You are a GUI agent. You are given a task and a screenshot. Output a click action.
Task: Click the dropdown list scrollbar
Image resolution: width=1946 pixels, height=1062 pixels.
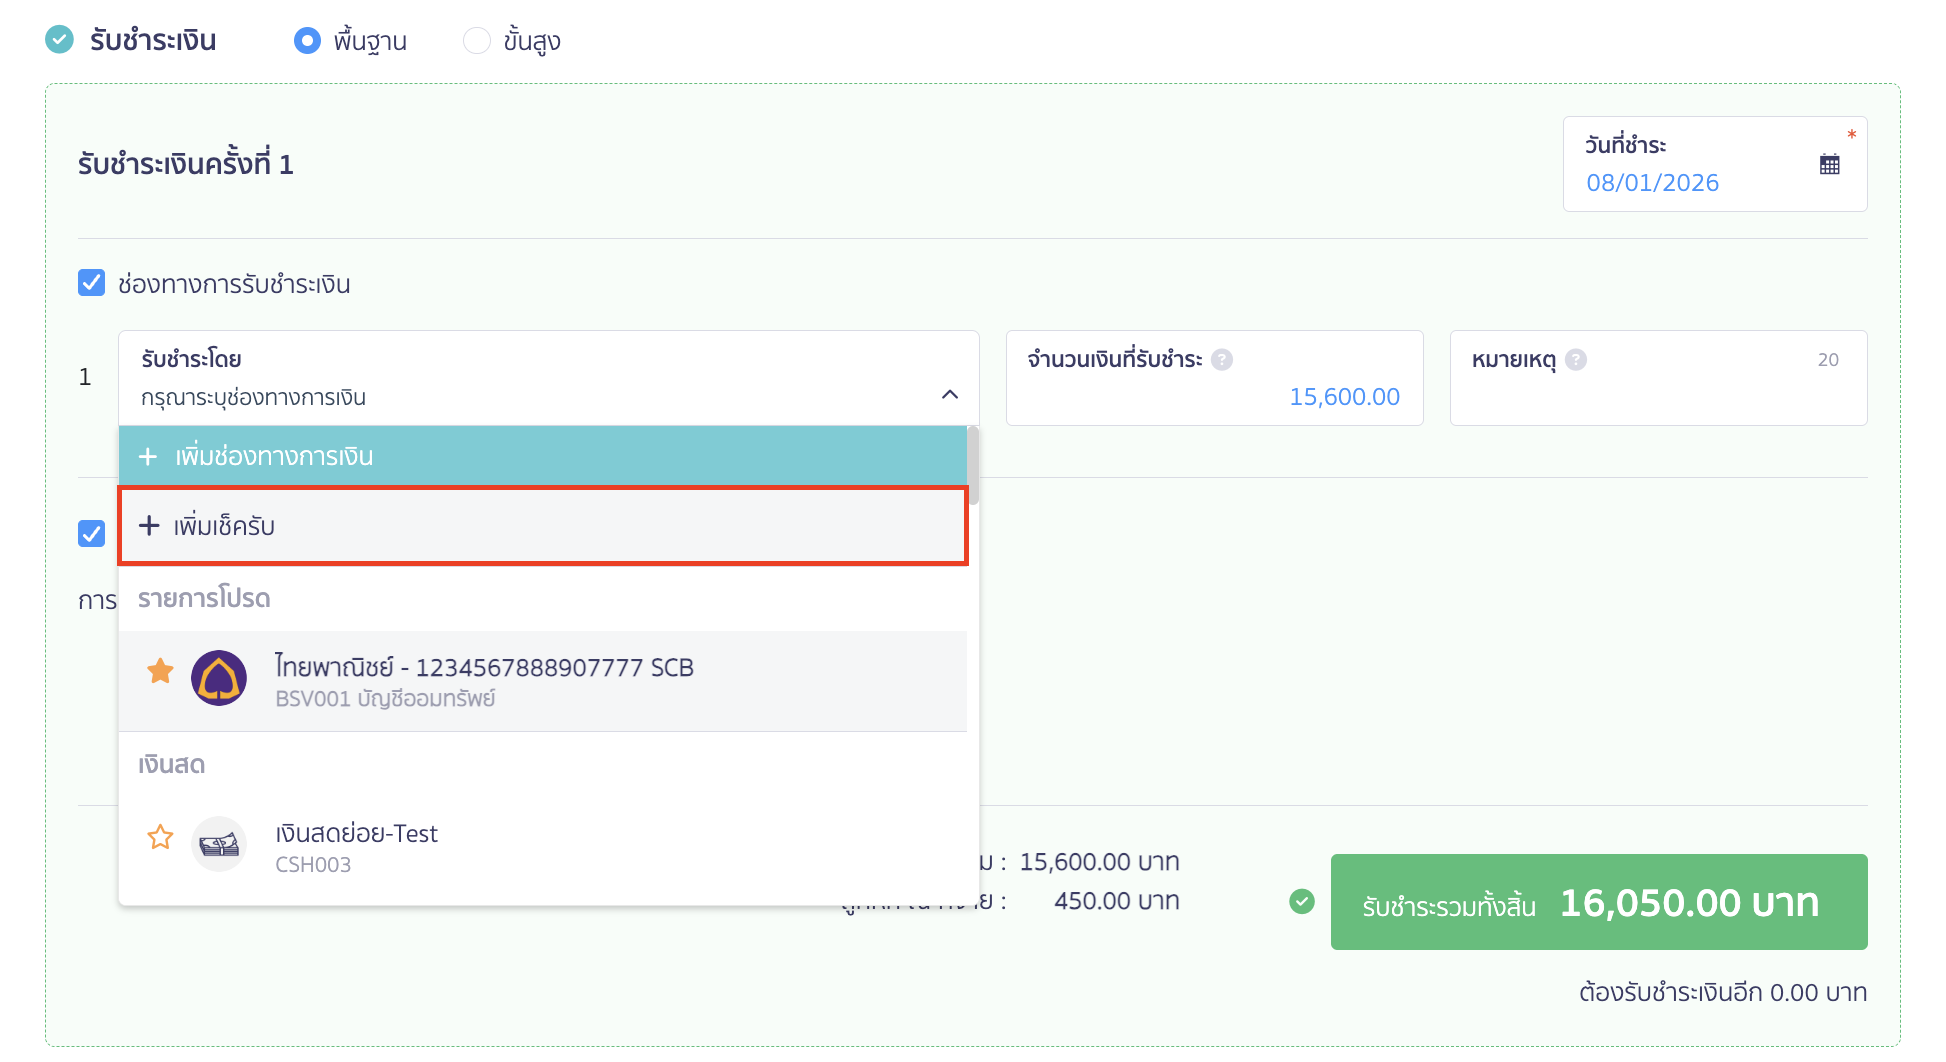pyautogui.click(x=972, y=465)
